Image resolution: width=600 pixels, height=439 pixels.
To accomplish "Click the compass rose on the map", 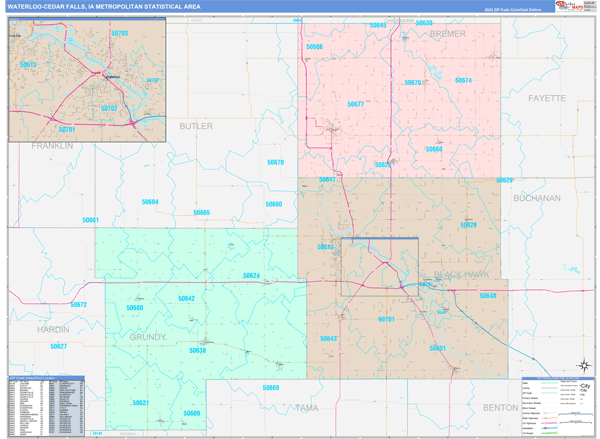I will [x=584, y=366].
